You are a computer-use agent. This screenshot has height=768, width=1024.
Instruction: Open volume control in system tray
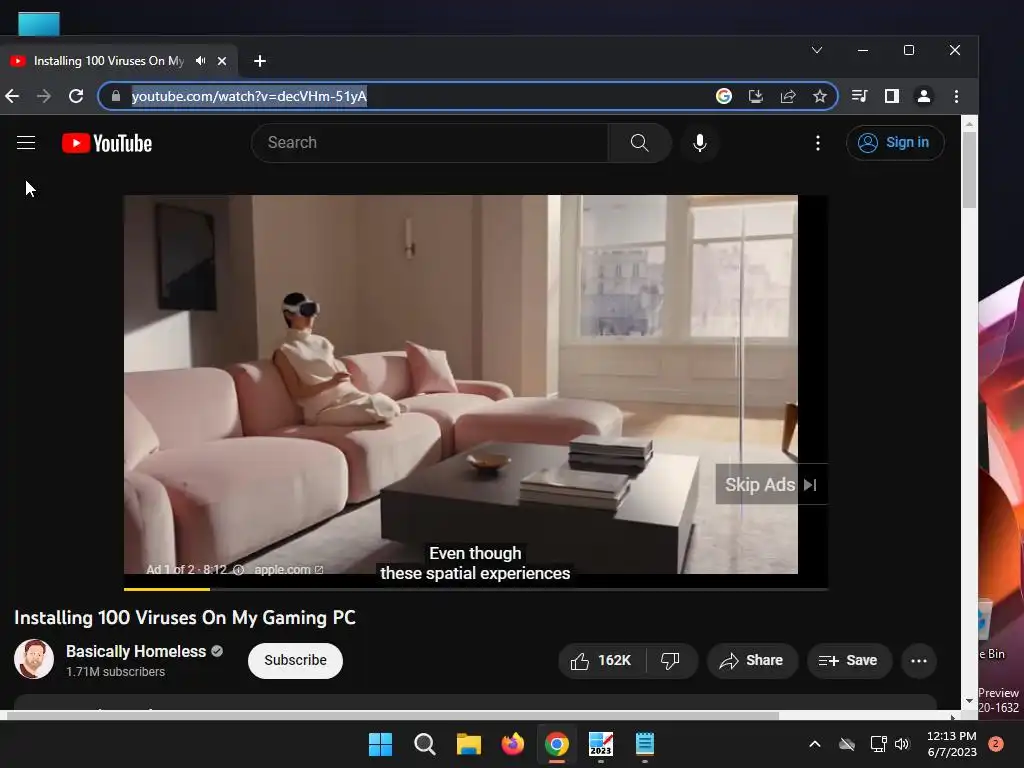902,744
